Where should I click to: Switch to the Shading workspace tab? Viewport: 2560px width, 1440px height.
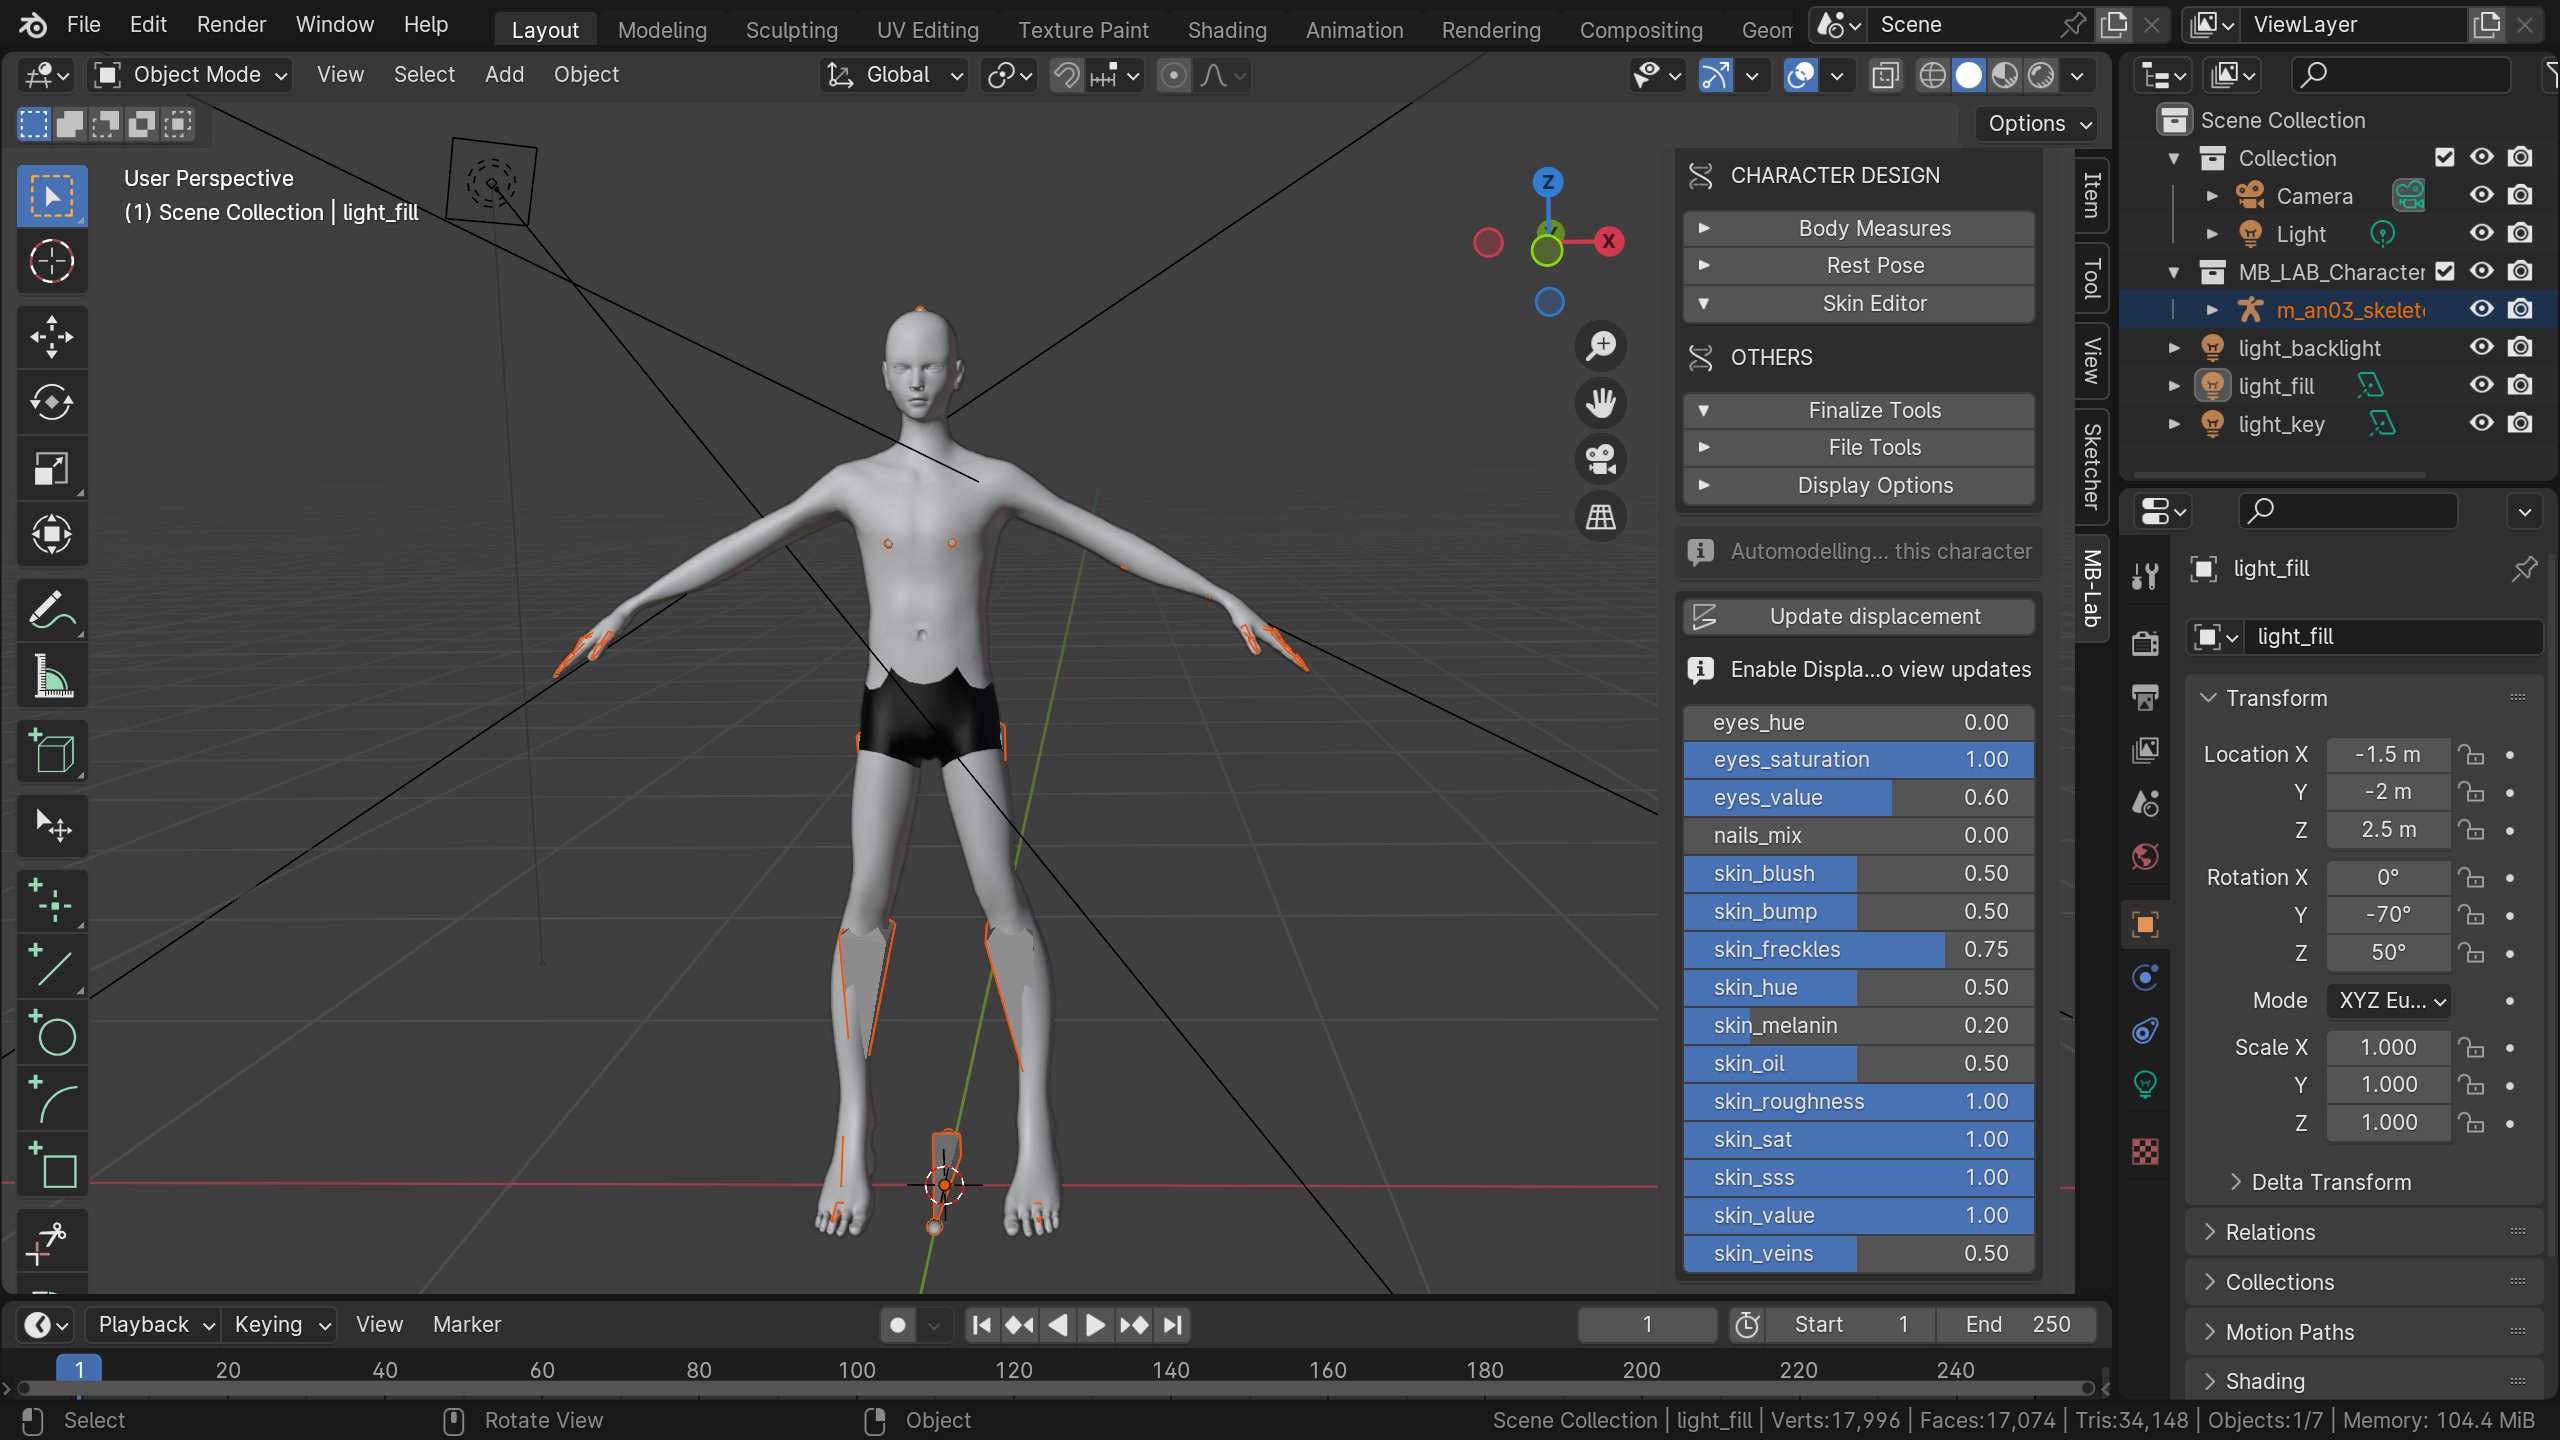pyautogui.click(x=1227, y=30)
